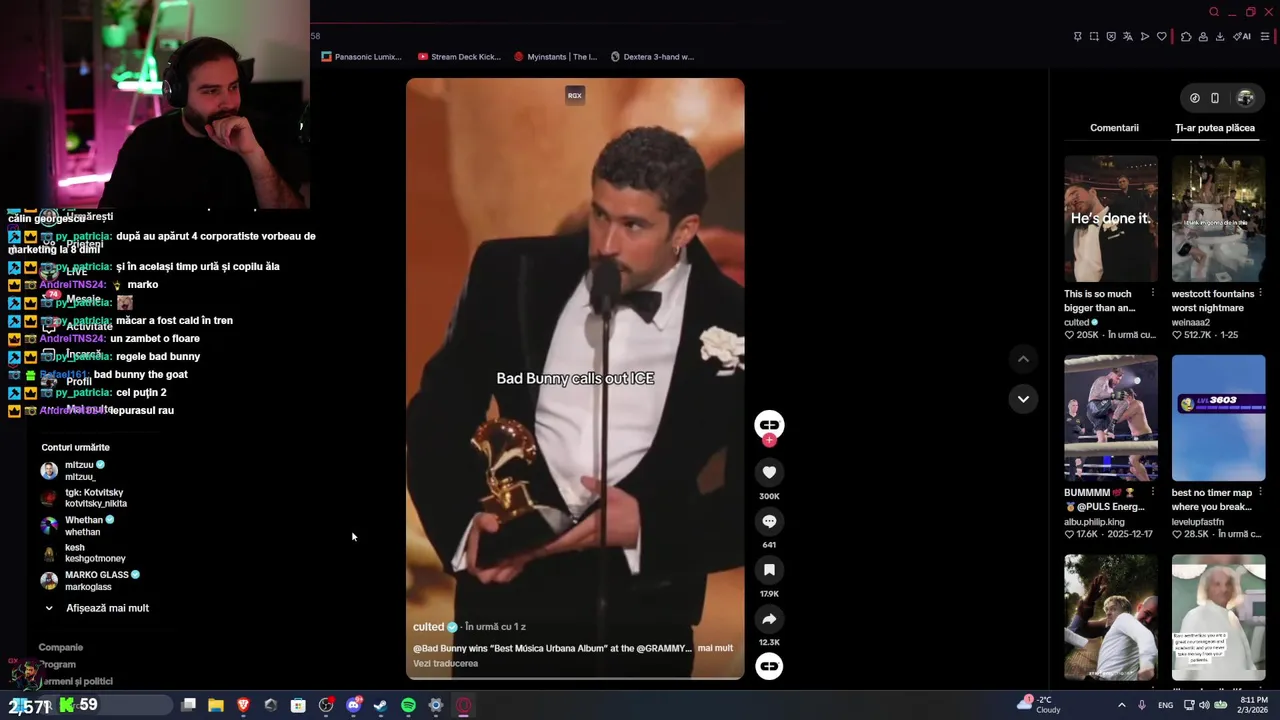Open Brave browser from the taskbar
Viewport: 1280px width, 720px height.
coord(243,706)
